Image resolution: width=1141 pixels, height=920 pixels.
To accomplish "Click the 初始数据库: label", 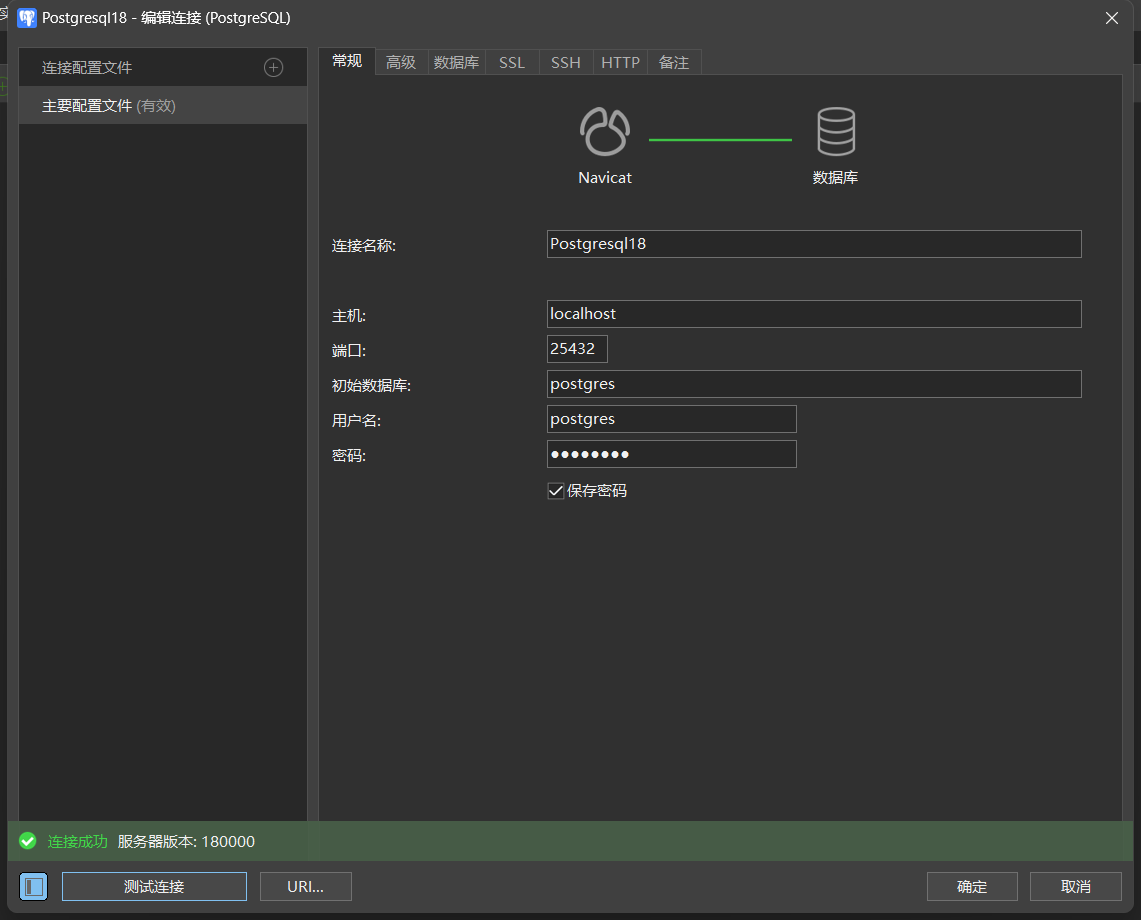I will [x=371, y=385].
